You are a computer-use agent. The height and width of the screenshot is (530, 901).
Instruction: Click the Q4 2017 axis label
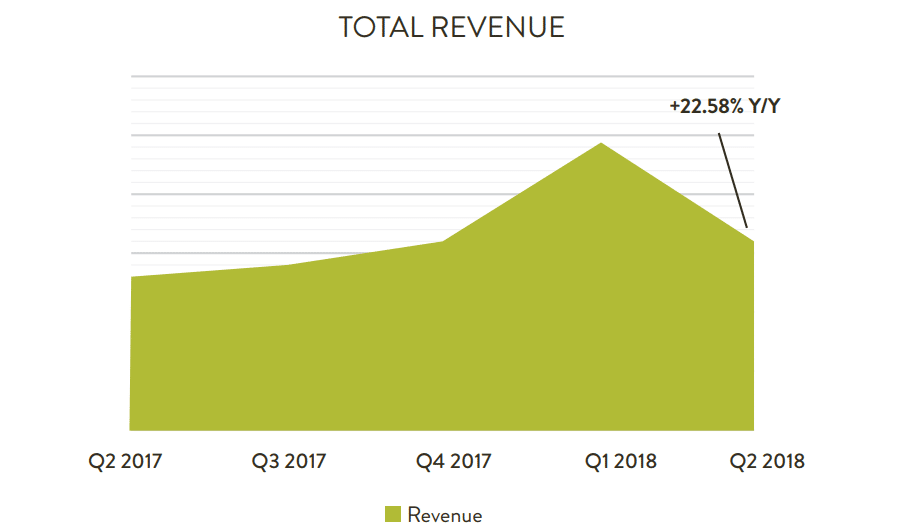(452, 461)
